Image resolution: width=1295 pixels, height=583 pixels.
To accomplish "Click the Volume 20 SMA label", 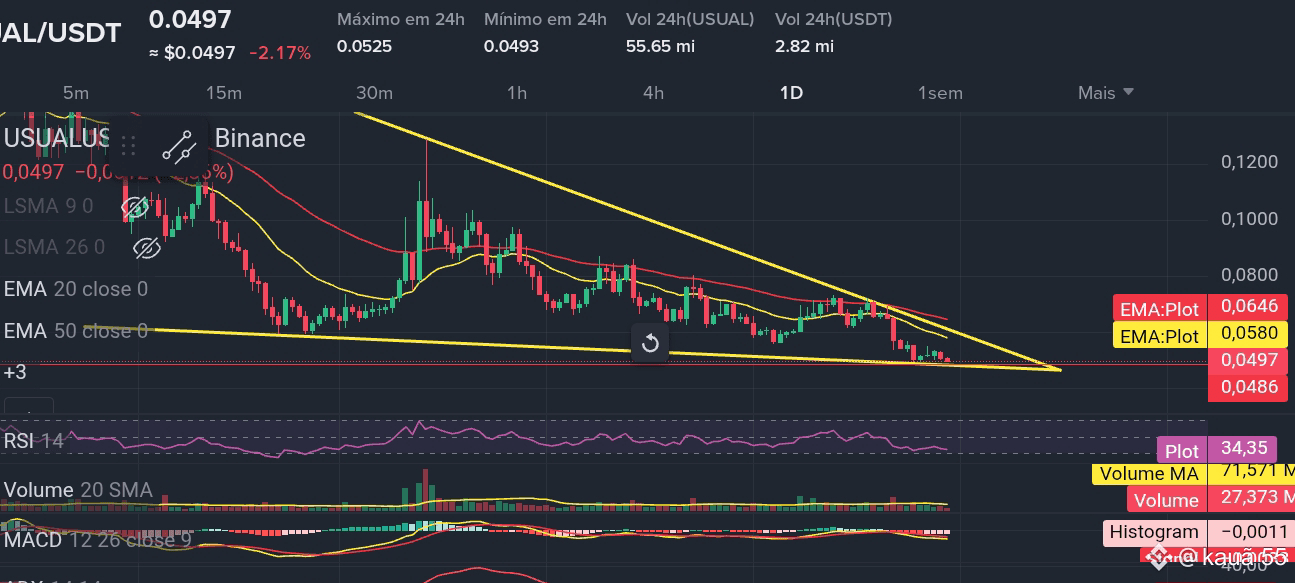I will pos(78,490).
